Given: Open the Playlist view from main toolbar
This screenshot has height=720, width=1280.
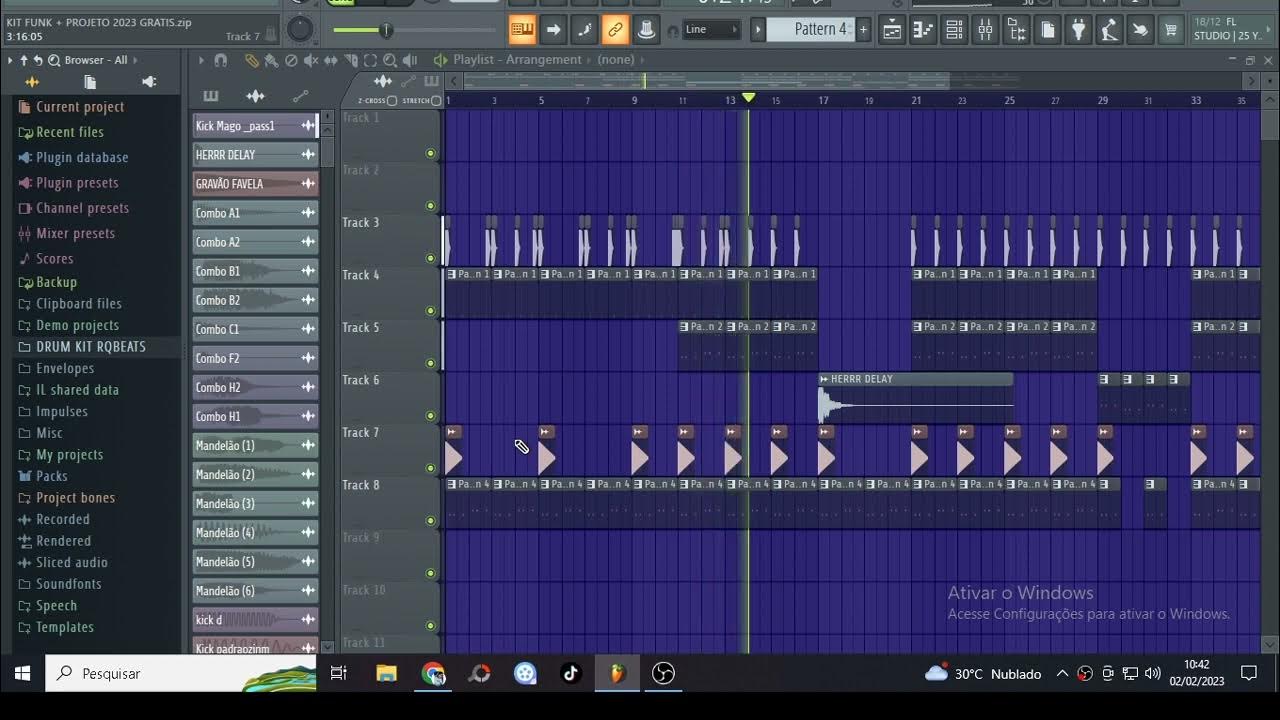Looking at the screenshot, I should click(892, 30).
